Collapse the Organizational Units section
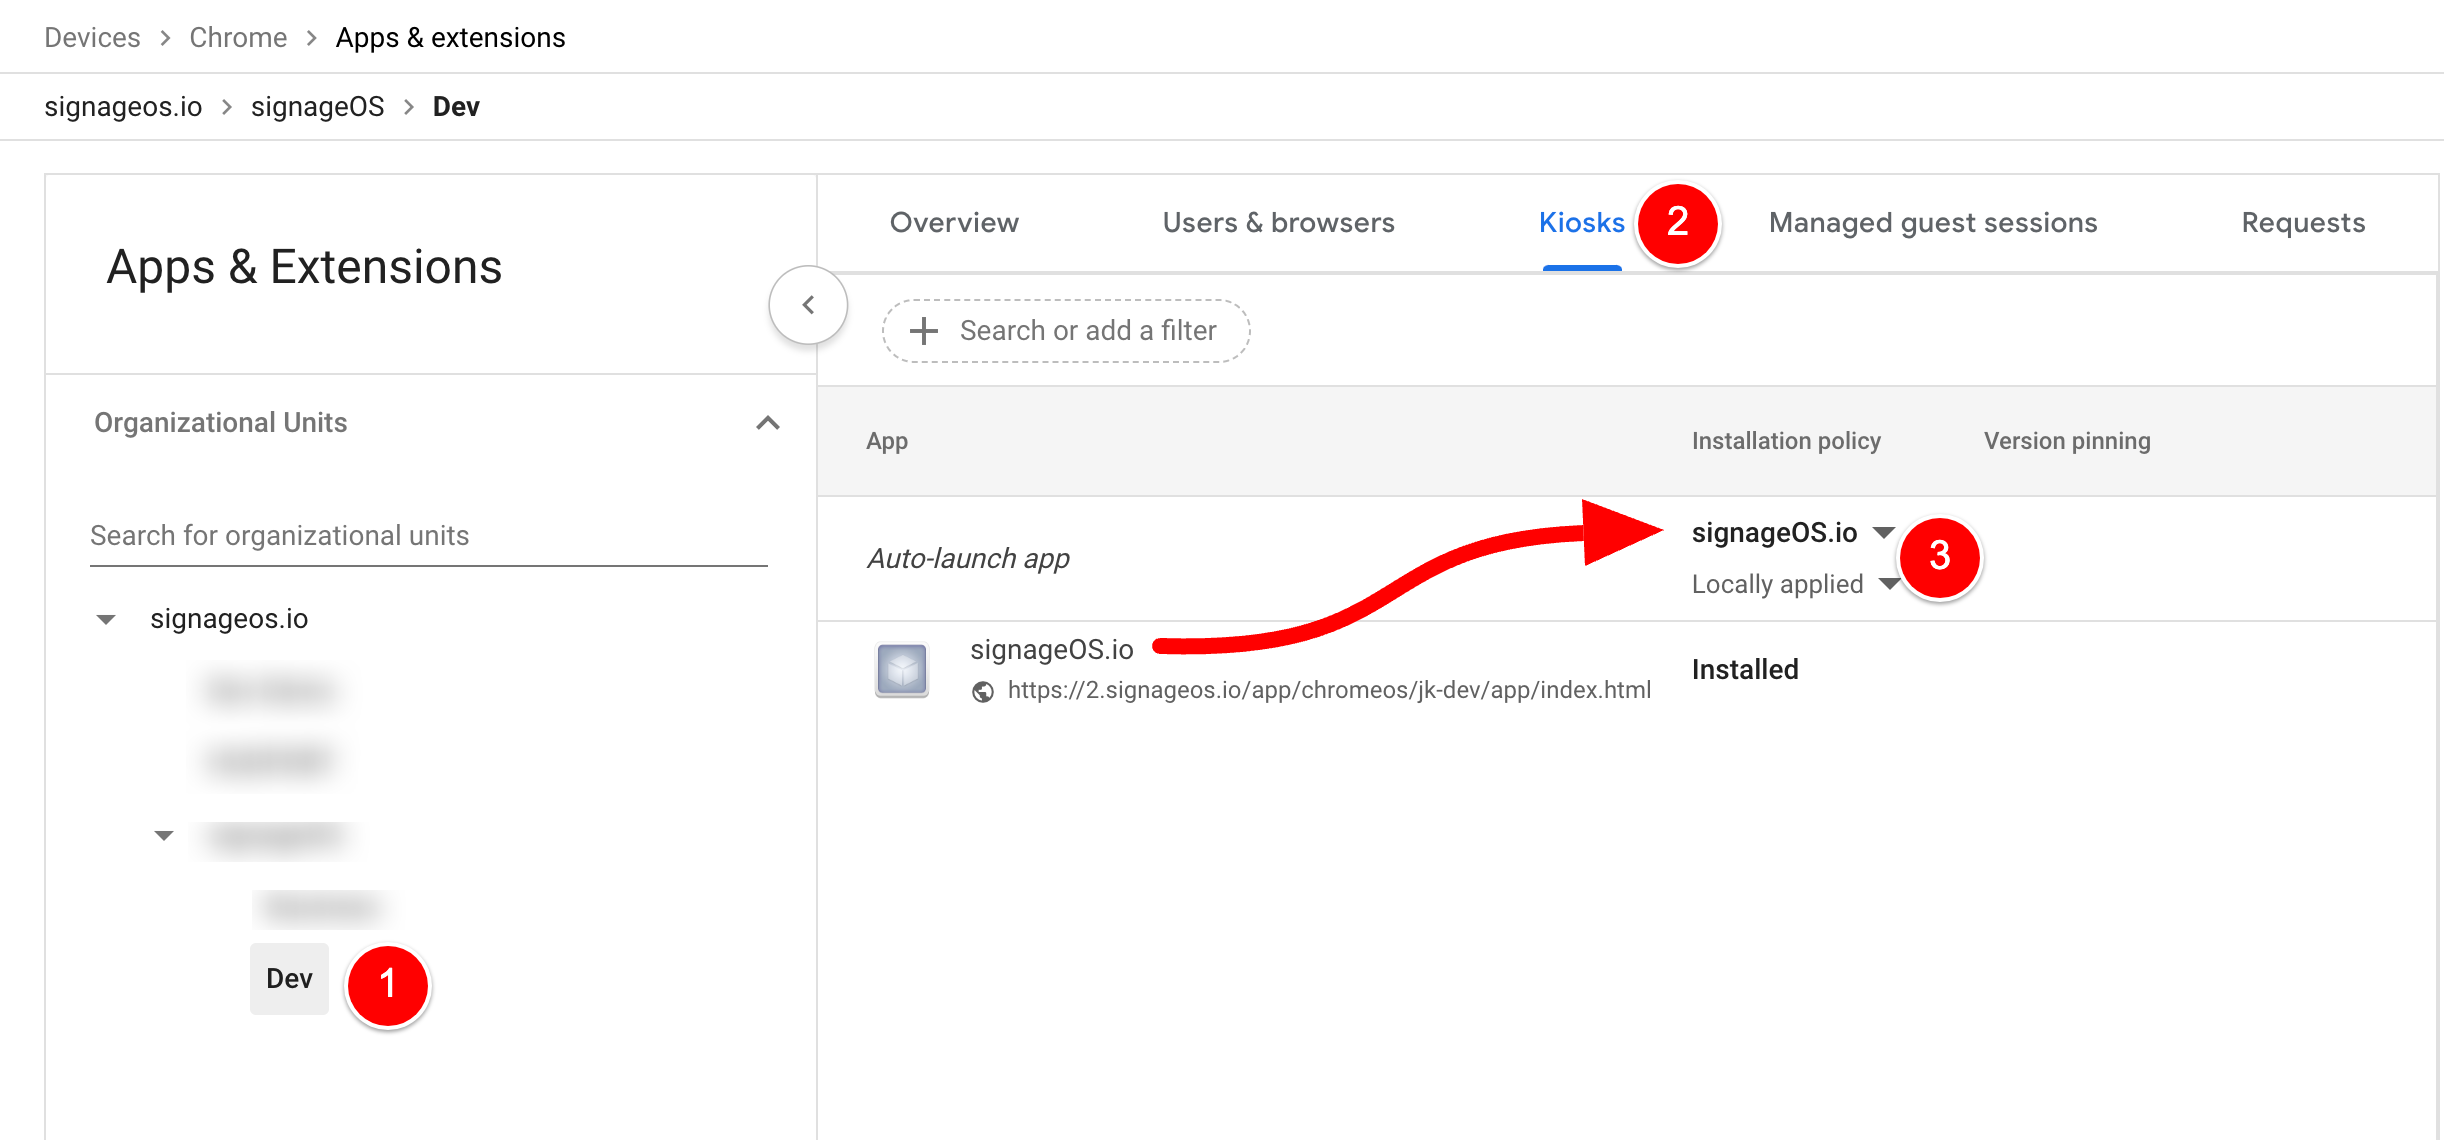The width and height of the screenshot is (2444, 1140). (767, 423)
